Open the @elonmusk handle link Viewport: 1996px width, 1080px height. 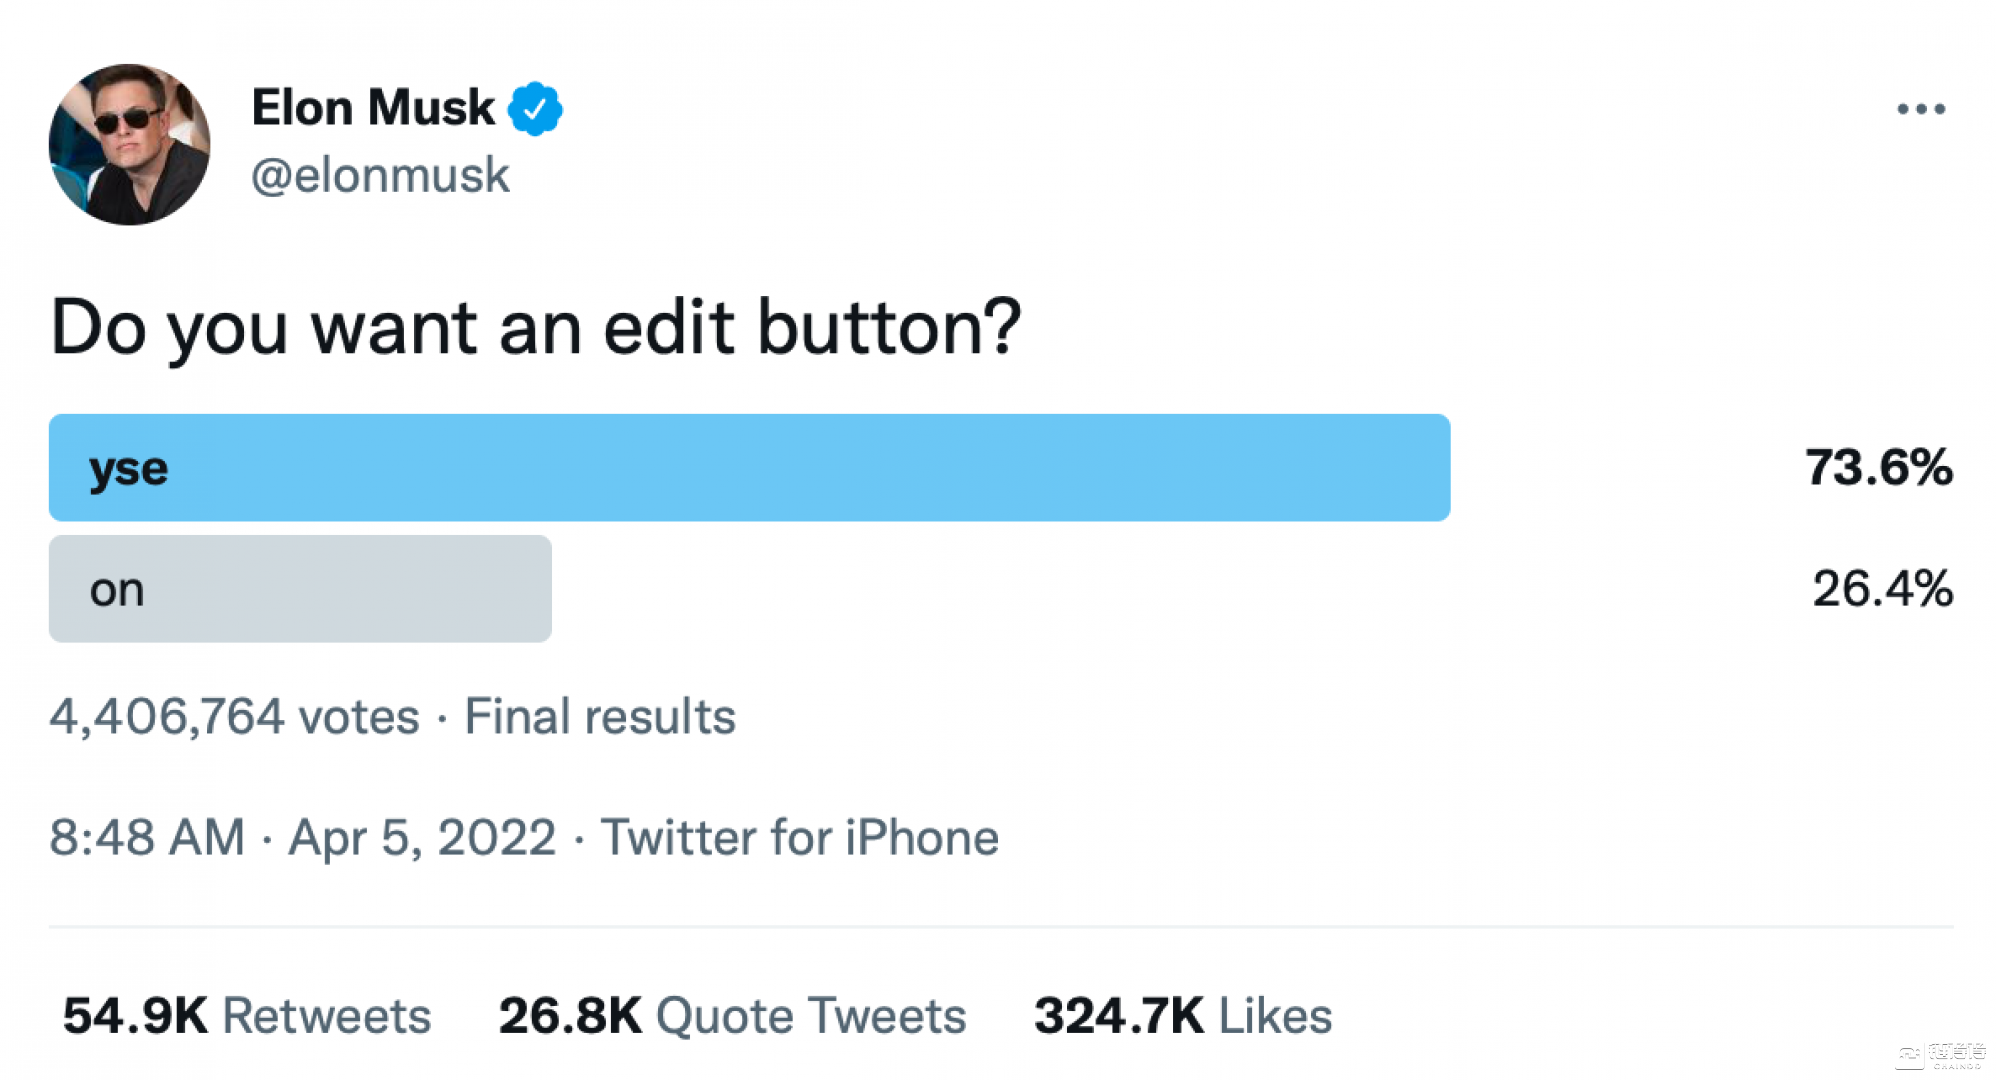(380, 175)
